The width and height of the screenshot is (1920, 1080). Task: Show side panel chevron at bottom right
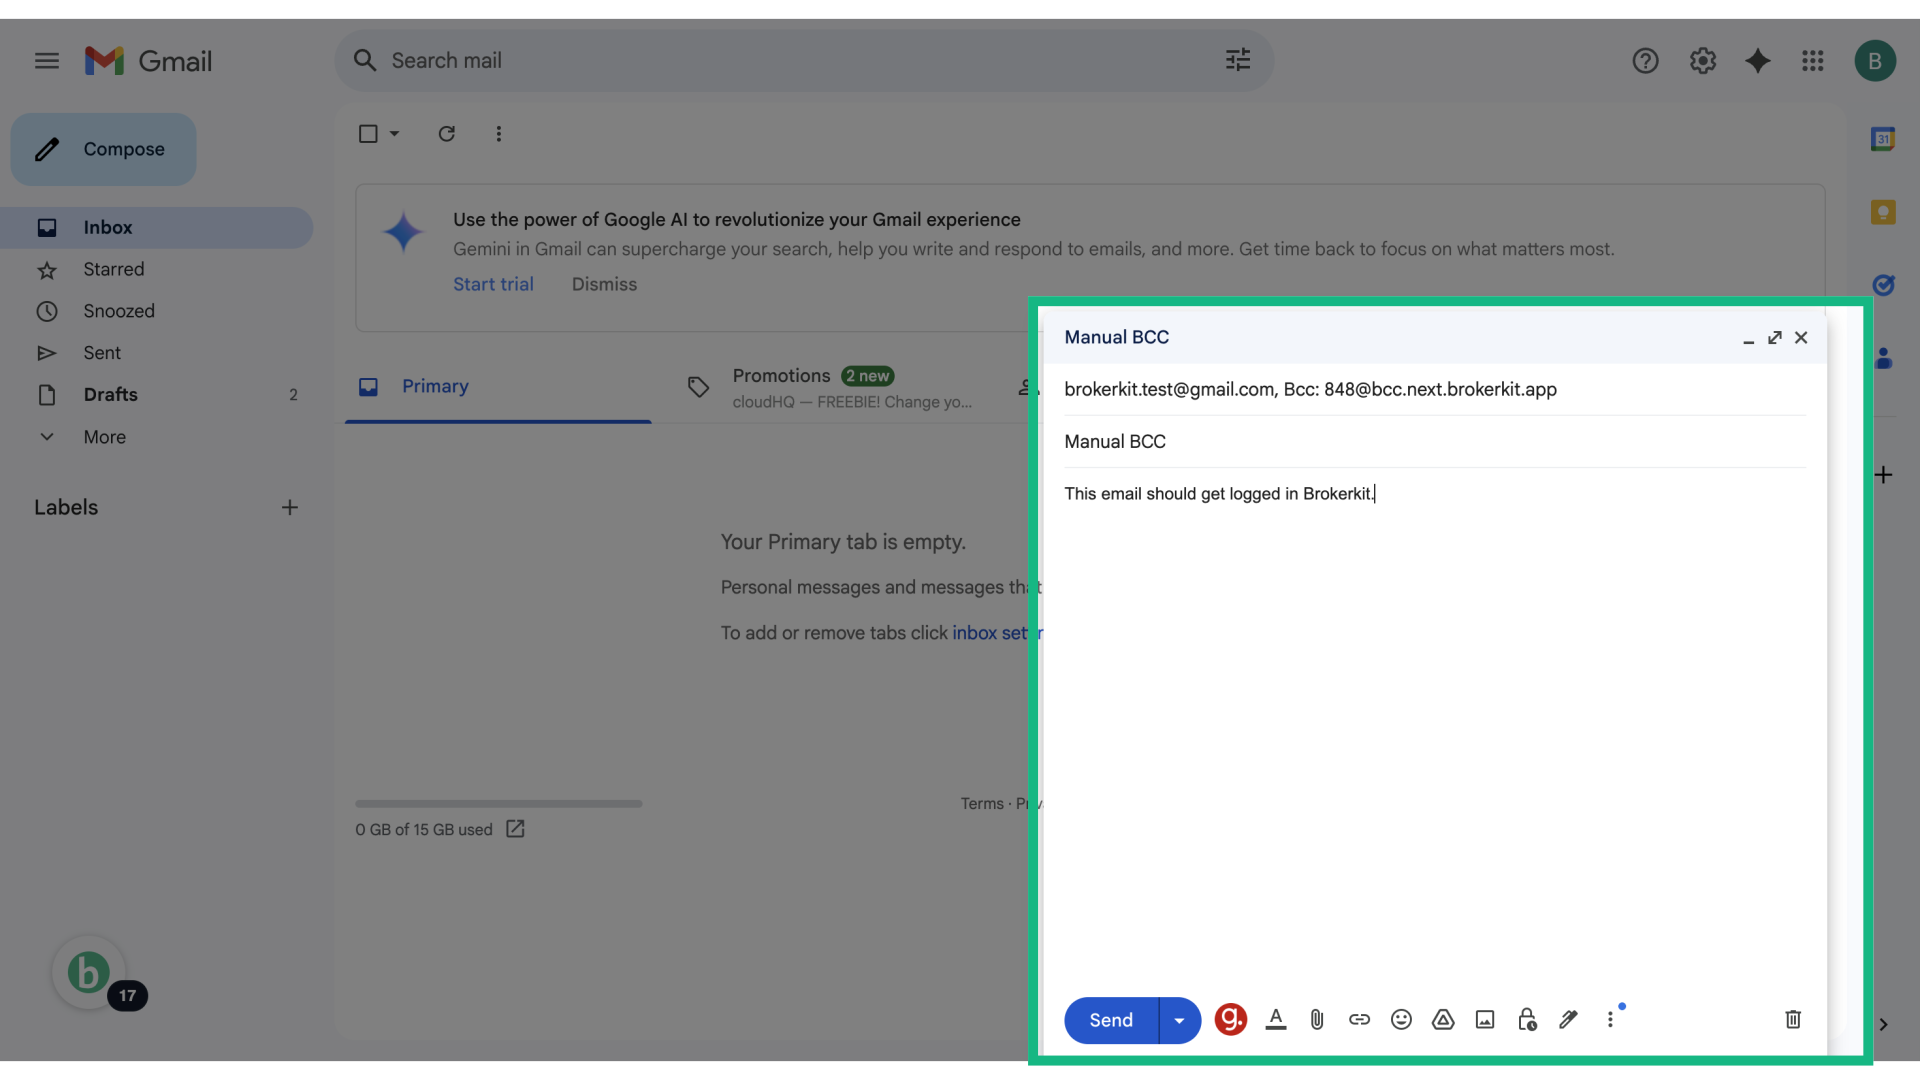click(1883, 1024)
